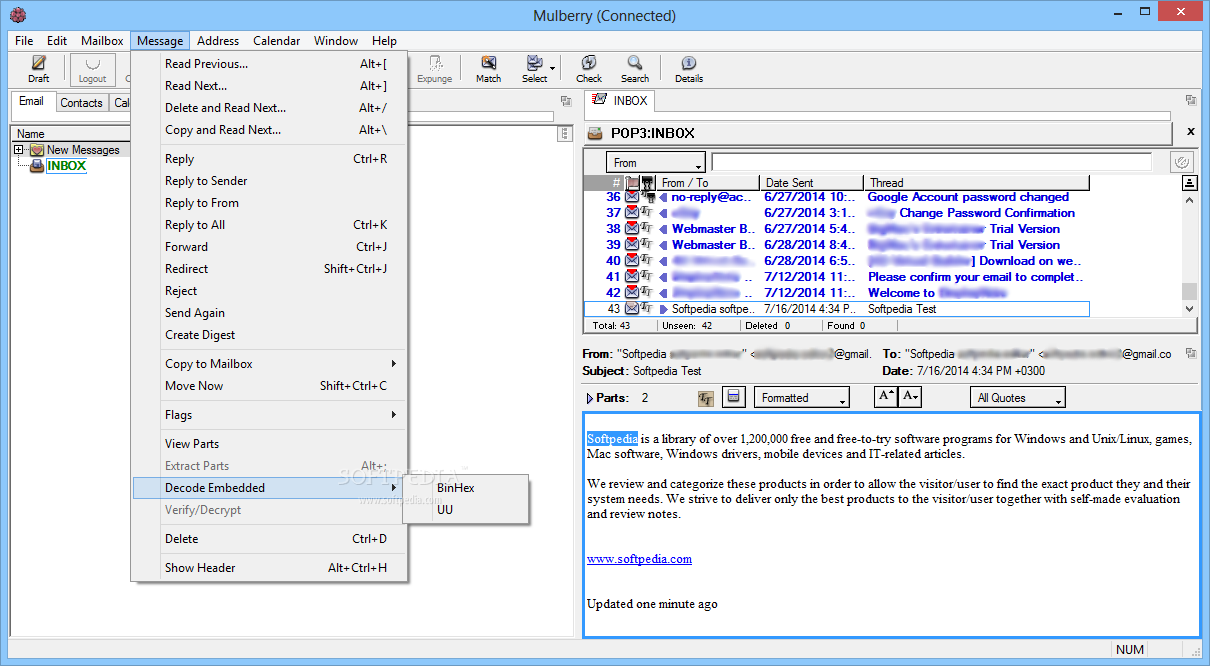
Task: Click the Check mail toolbar icon
Action: [x=589, y=63]
